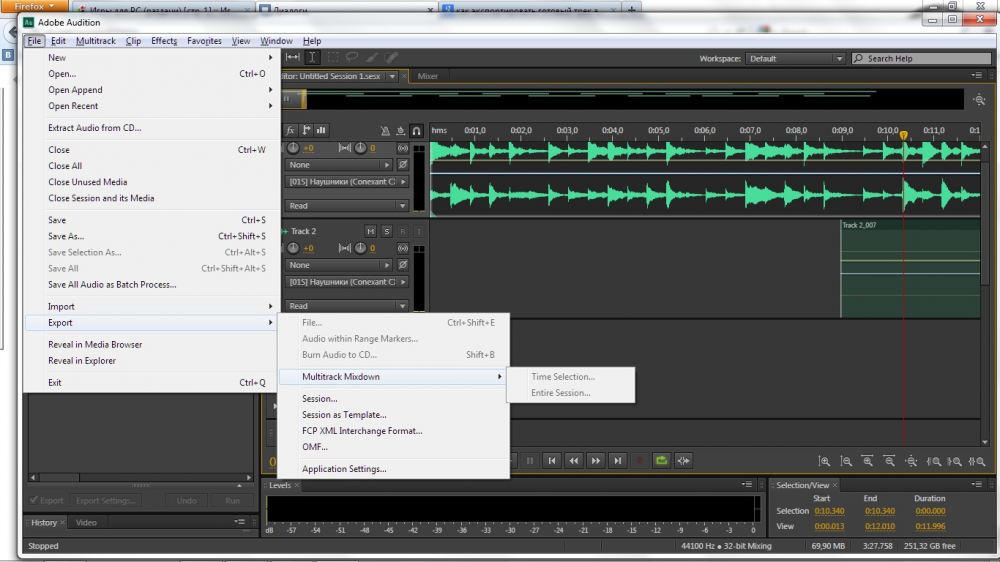Select the Paintbrush Selection tool
The height and width of the screenshot is (562, 1000).
[x=372, y=57]
